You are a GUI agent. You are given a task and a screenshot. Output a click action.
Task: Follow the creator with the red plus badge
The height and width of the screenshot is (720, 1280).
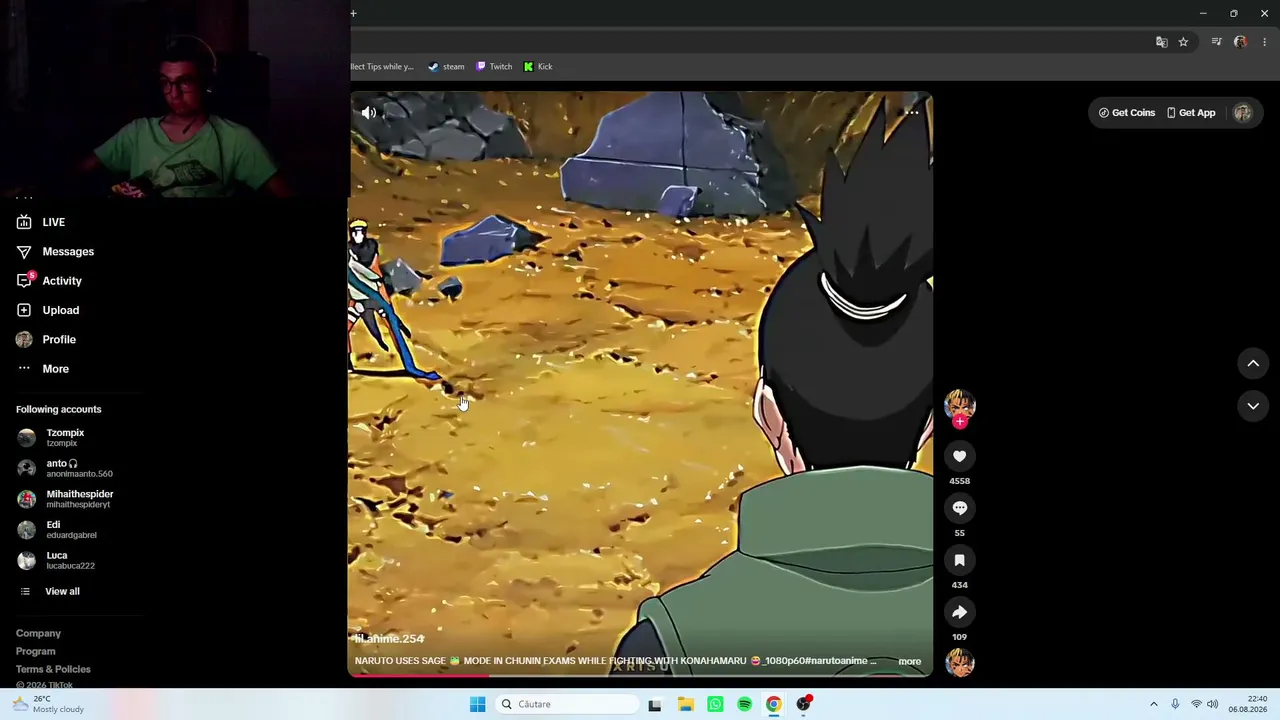(x=960, y=422)
